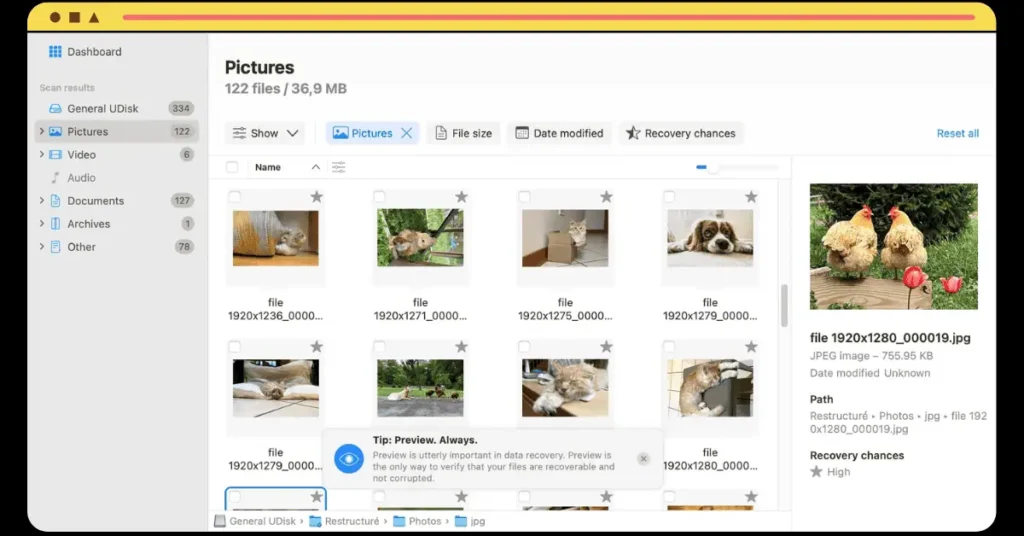
Task: Star the sleepy cat close-up picture
Action: 607,347
